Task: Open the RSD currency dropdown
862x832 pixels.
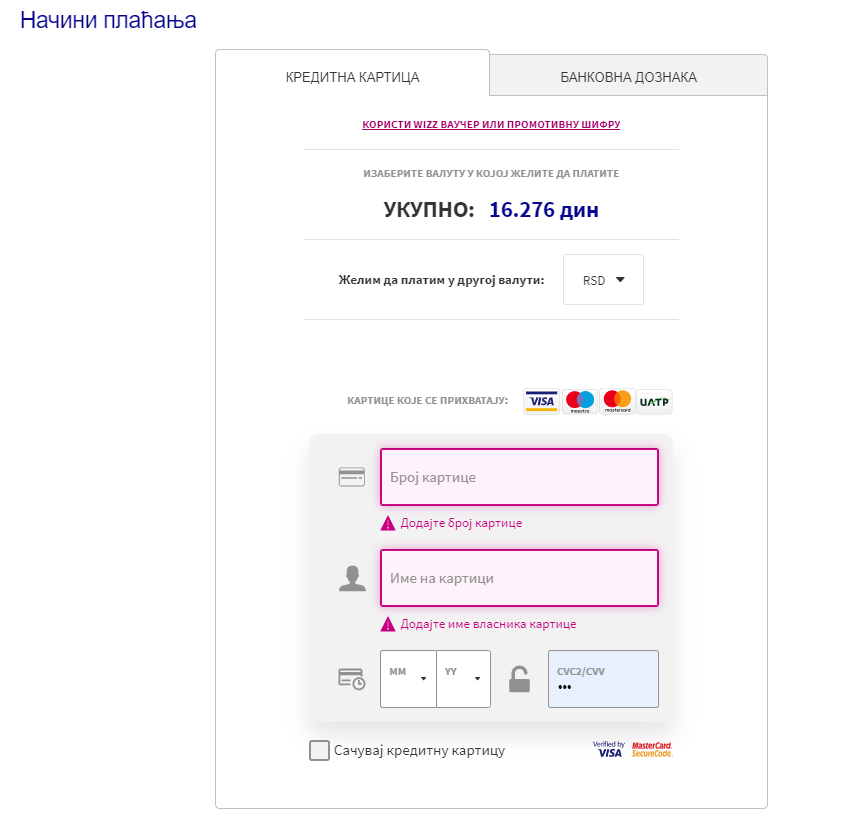Action: tap(603, 280)
